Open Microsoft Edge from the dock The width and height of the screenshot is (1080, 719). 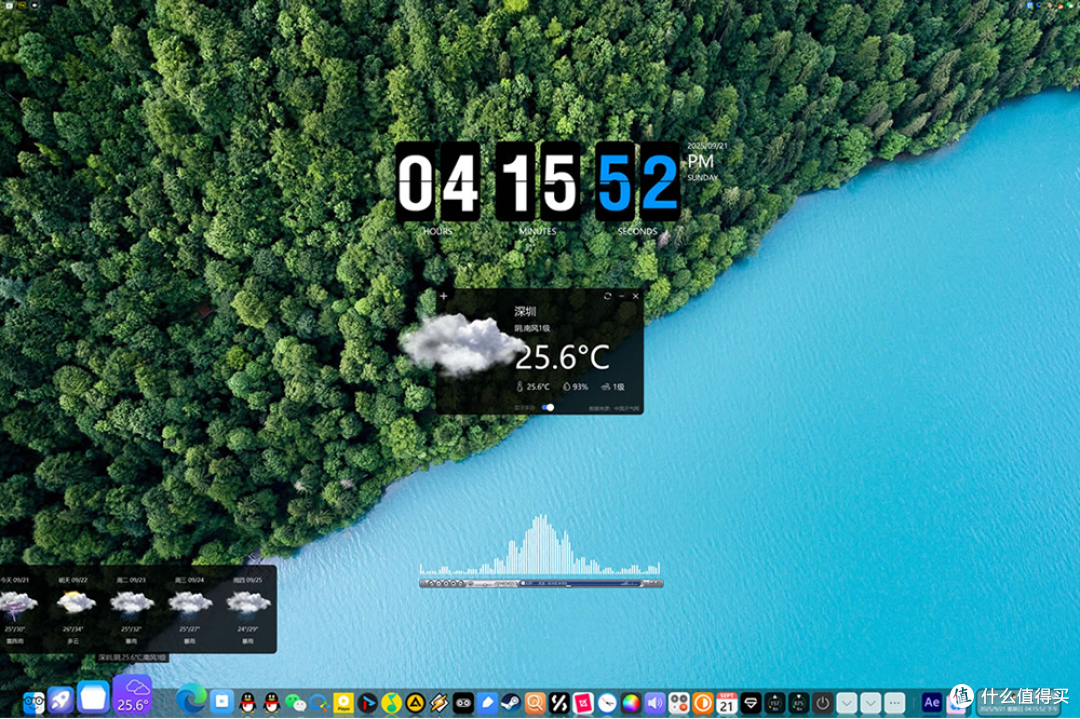[x=191, y=699]
